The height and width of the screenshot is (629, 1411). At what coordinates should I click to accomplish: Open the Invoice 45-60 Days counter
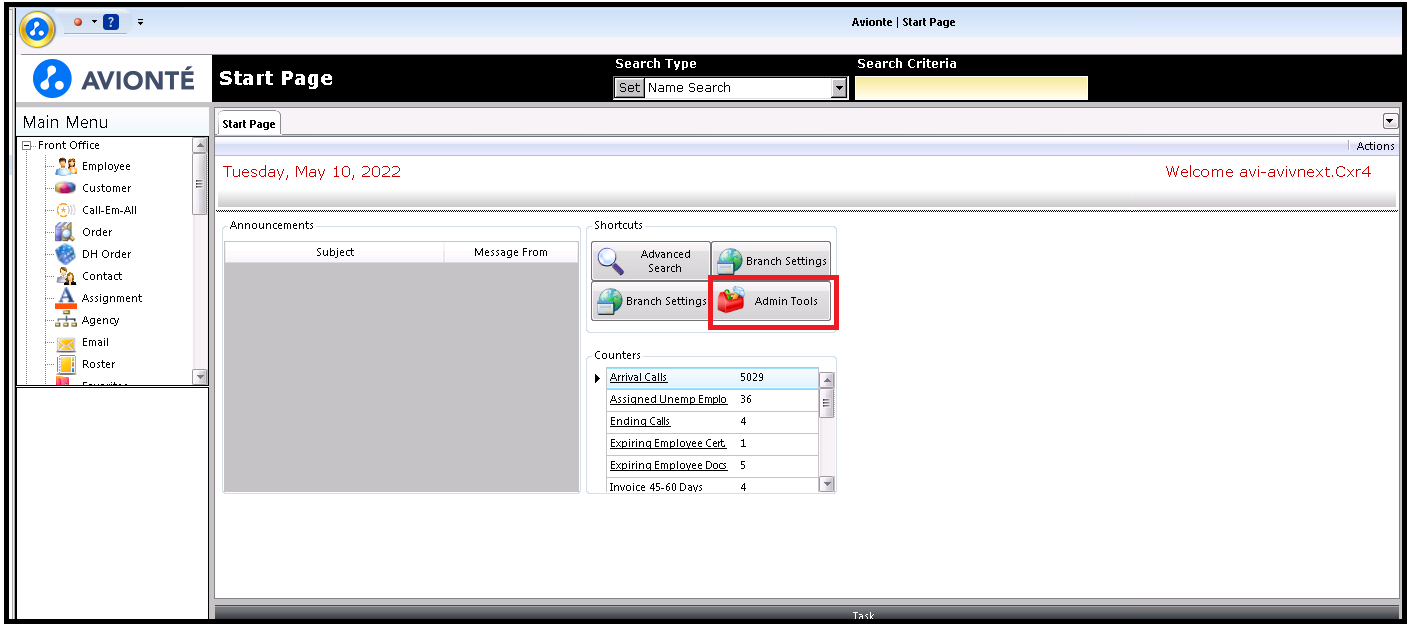coord(656,487)
